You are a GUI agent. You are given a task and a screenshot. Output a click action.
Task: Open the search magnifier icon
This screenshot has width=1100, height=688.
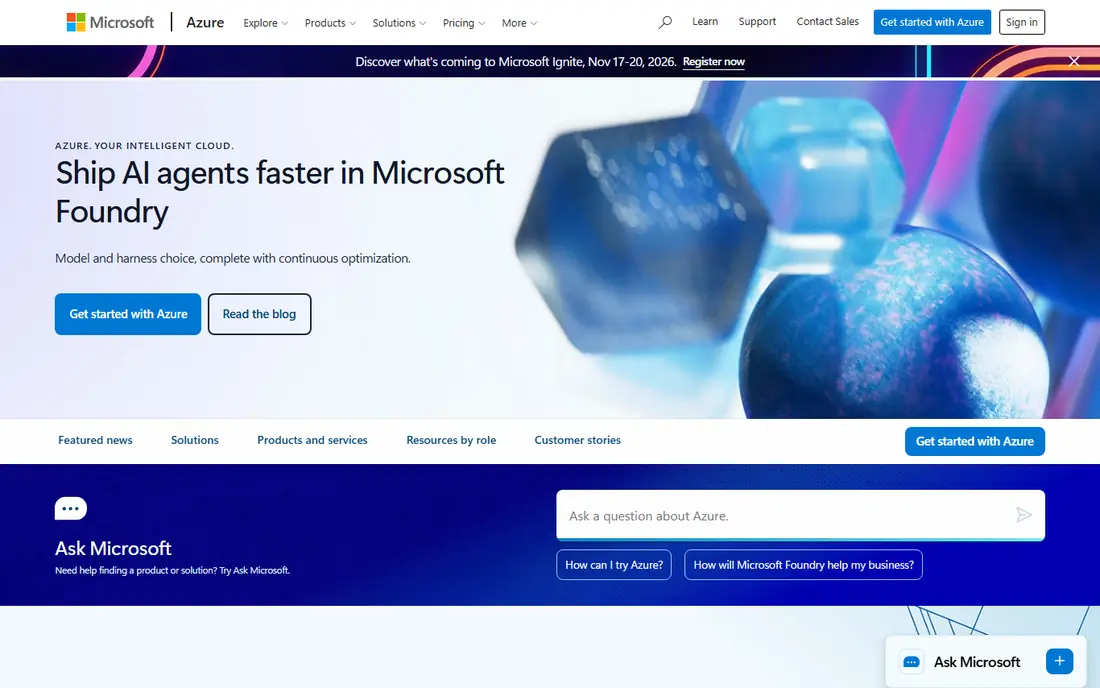point(665,22)
